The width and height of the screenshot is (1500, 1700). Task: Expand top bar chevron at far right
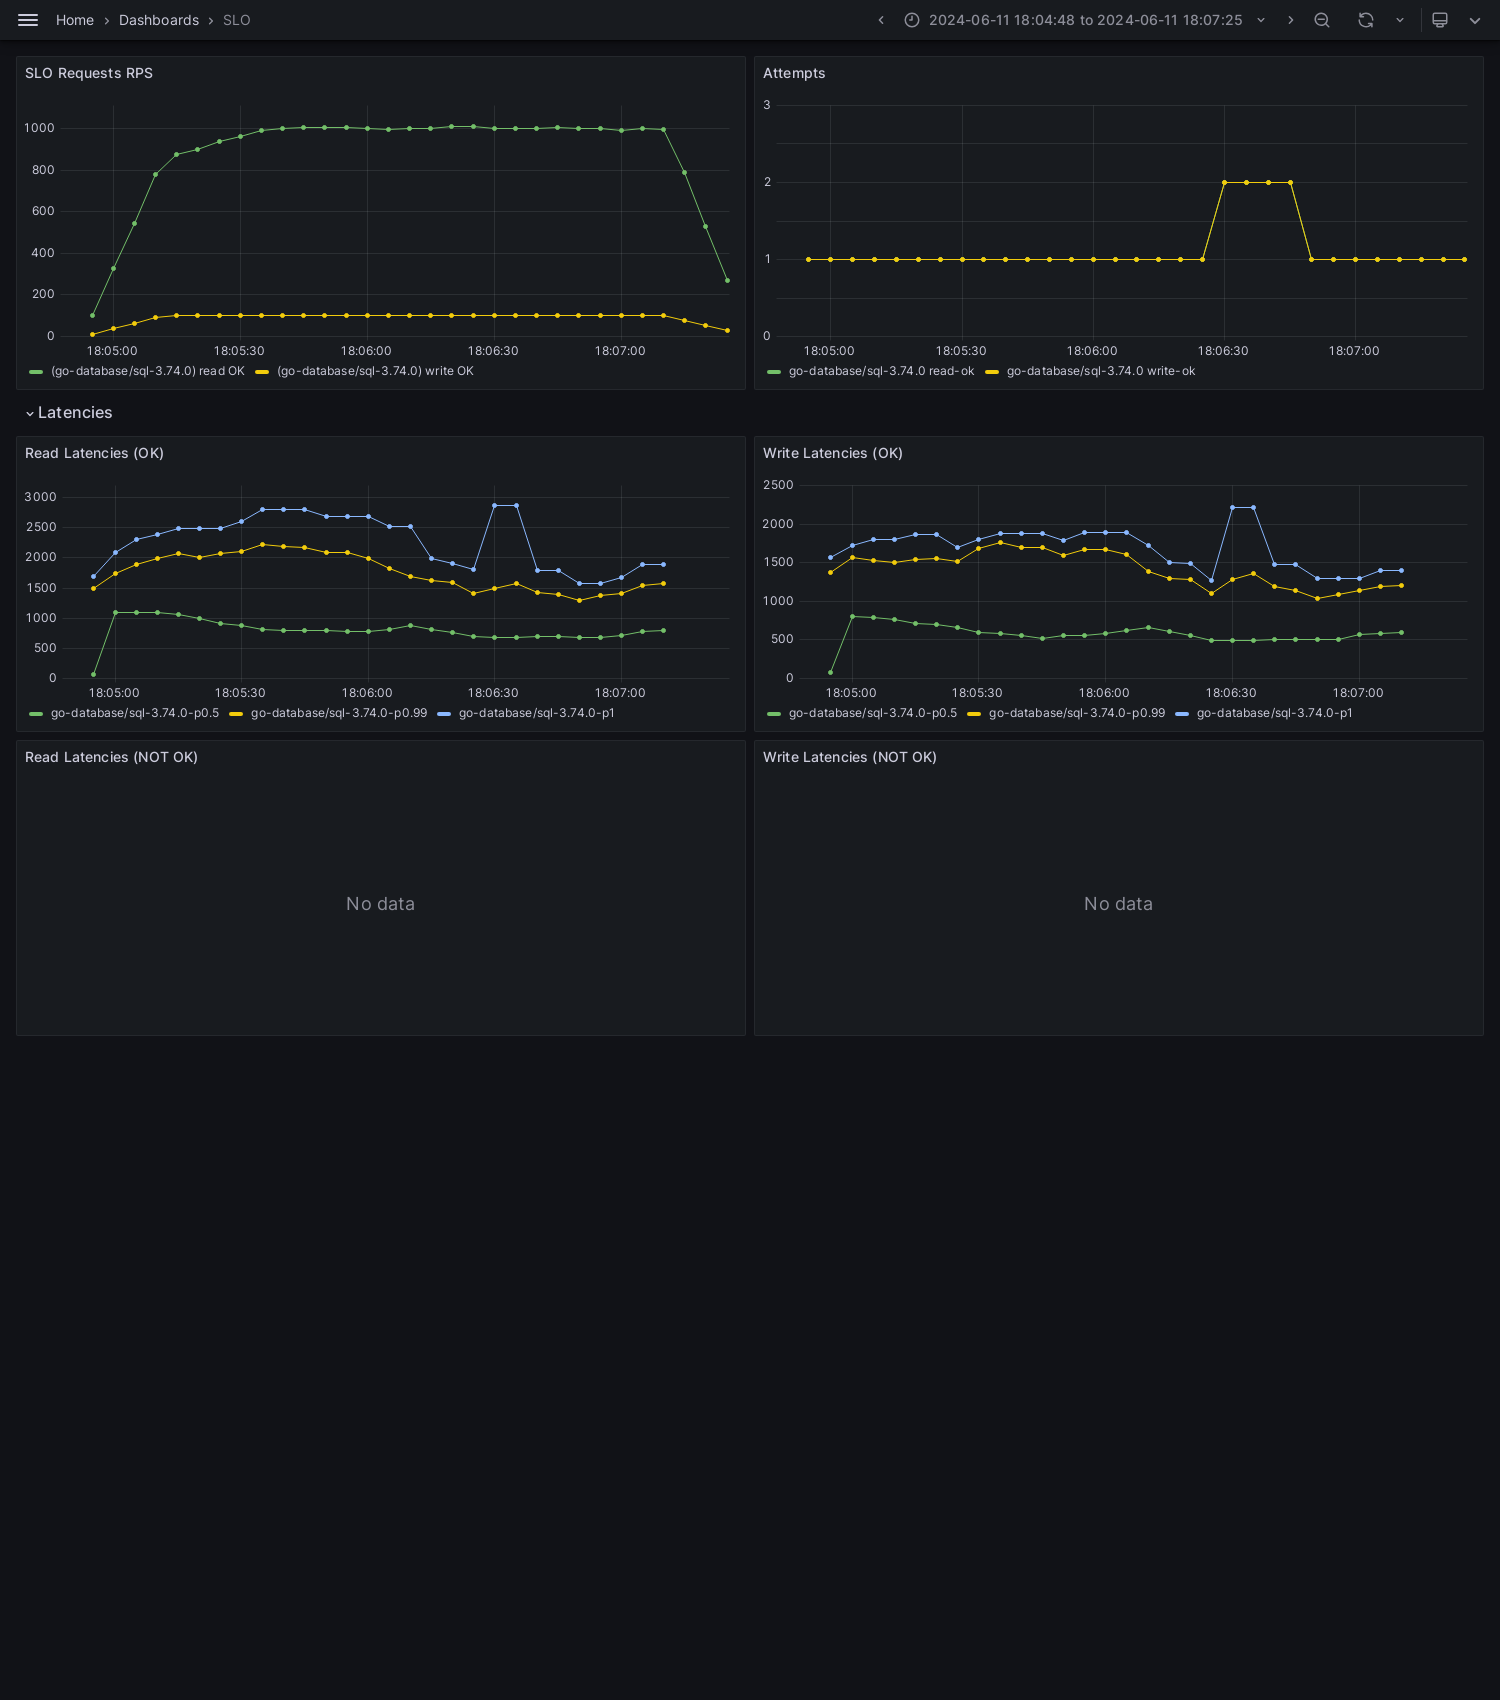click(1475, 20)
